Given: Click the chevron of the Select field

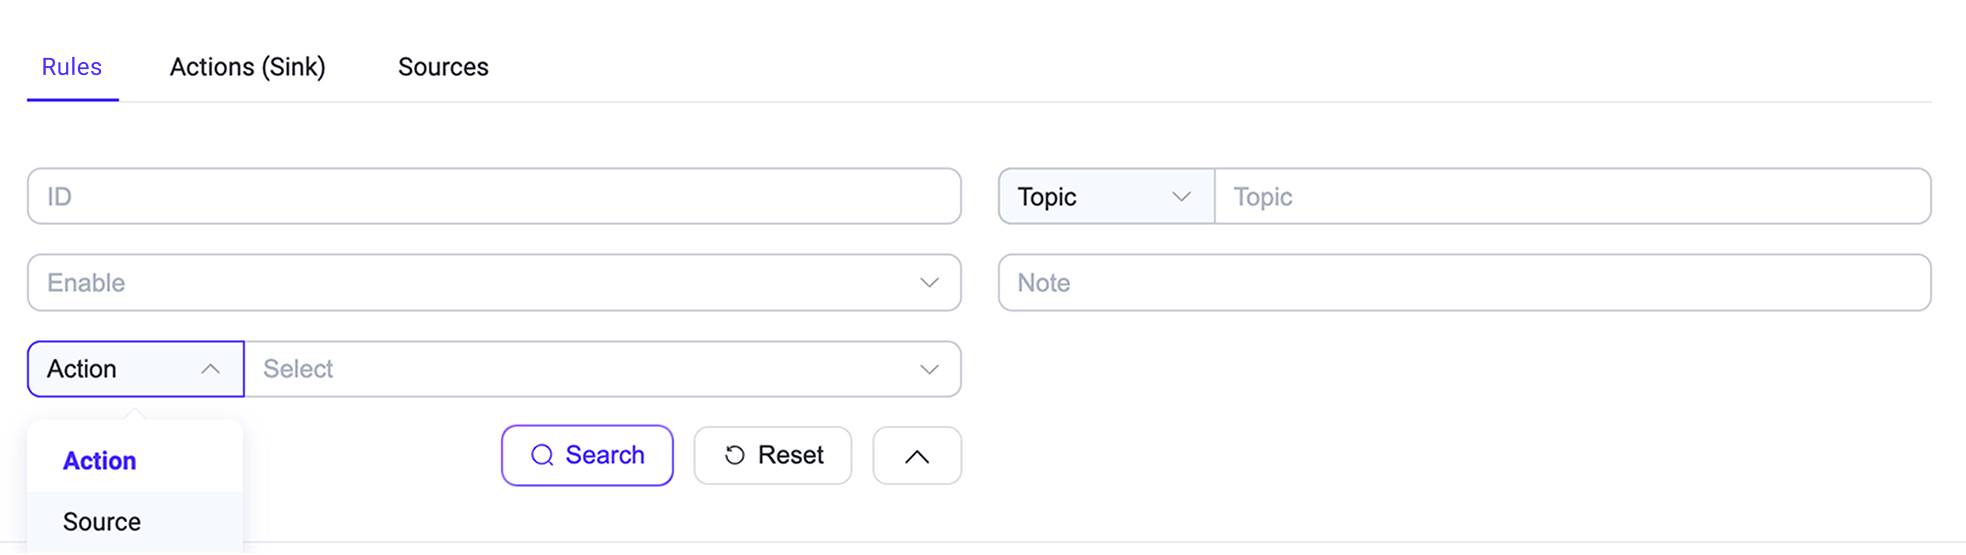Looking at the screenshot, I should 929,369.
